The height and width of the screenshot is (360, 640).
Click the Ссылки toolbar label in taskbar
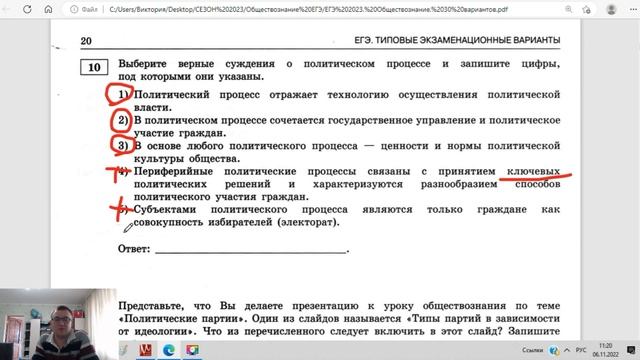532,350
